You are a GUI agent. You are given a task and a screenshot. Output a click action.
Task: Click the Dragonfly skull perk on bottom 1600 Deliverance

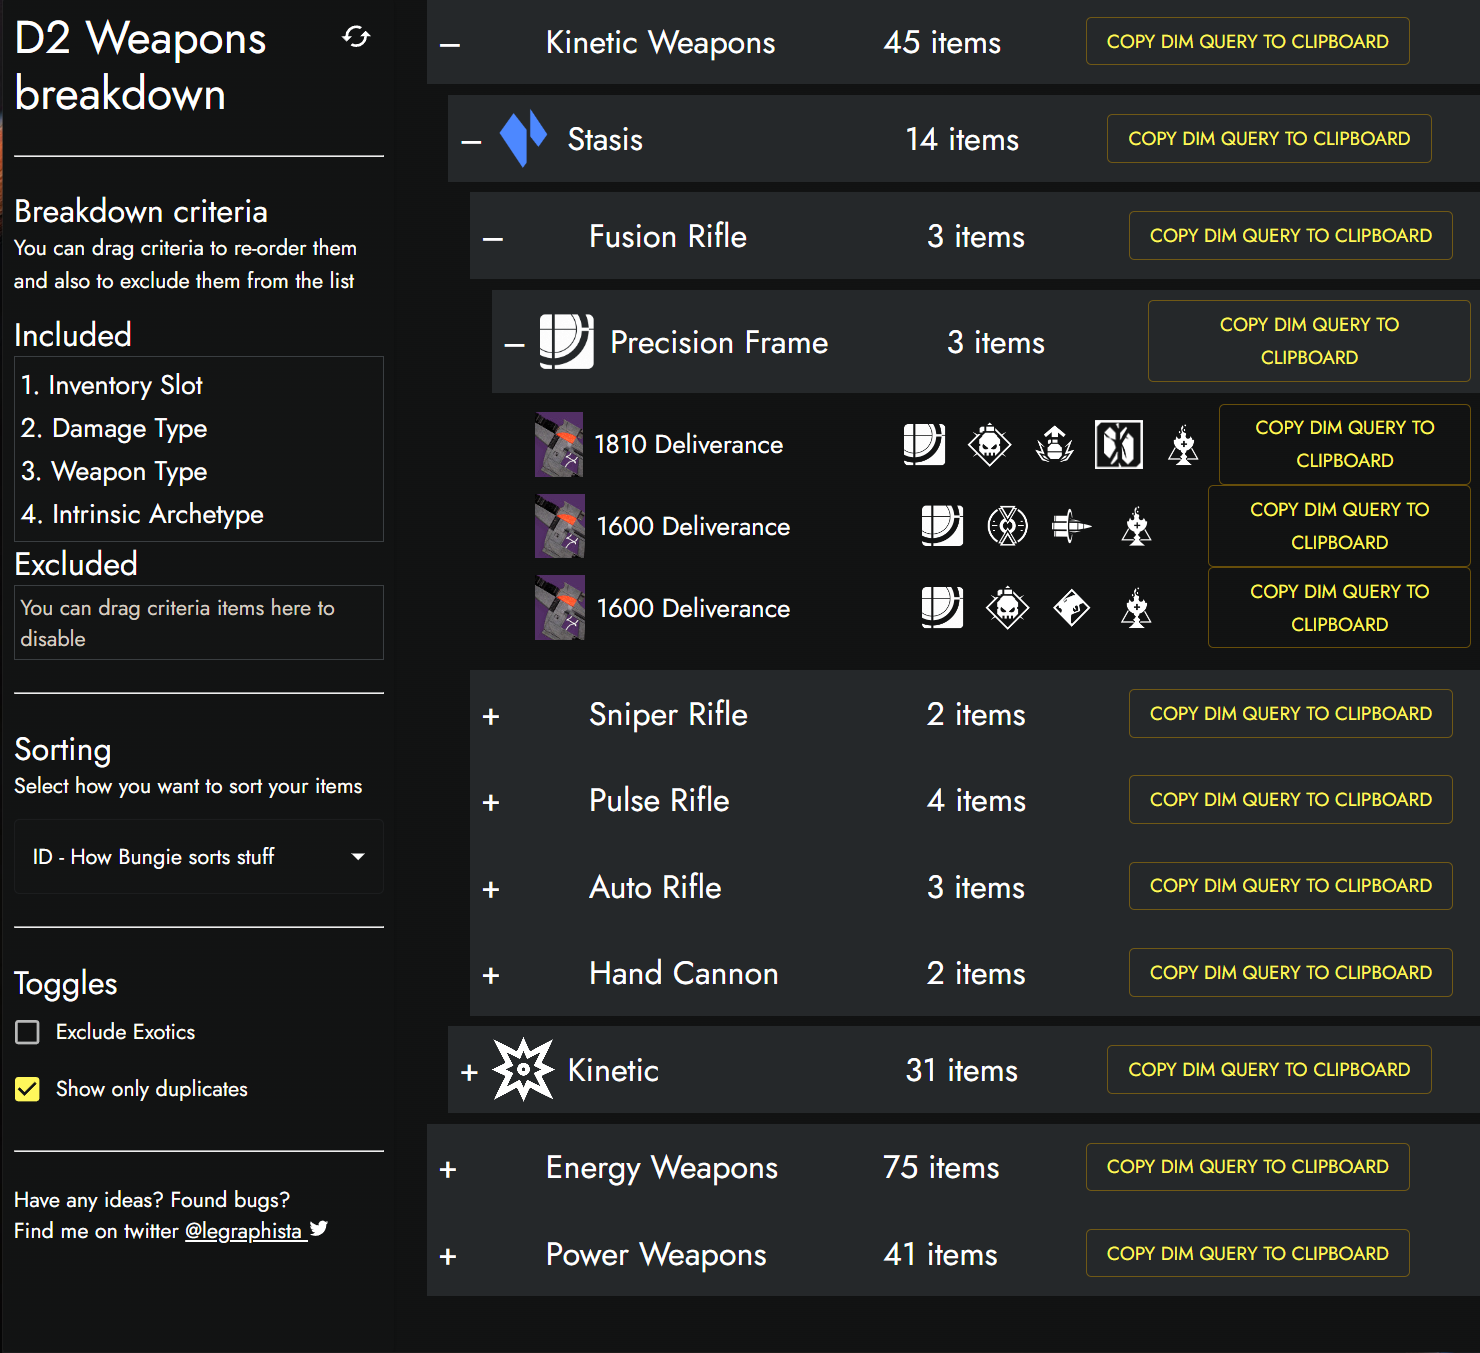tap(1007, 607)
